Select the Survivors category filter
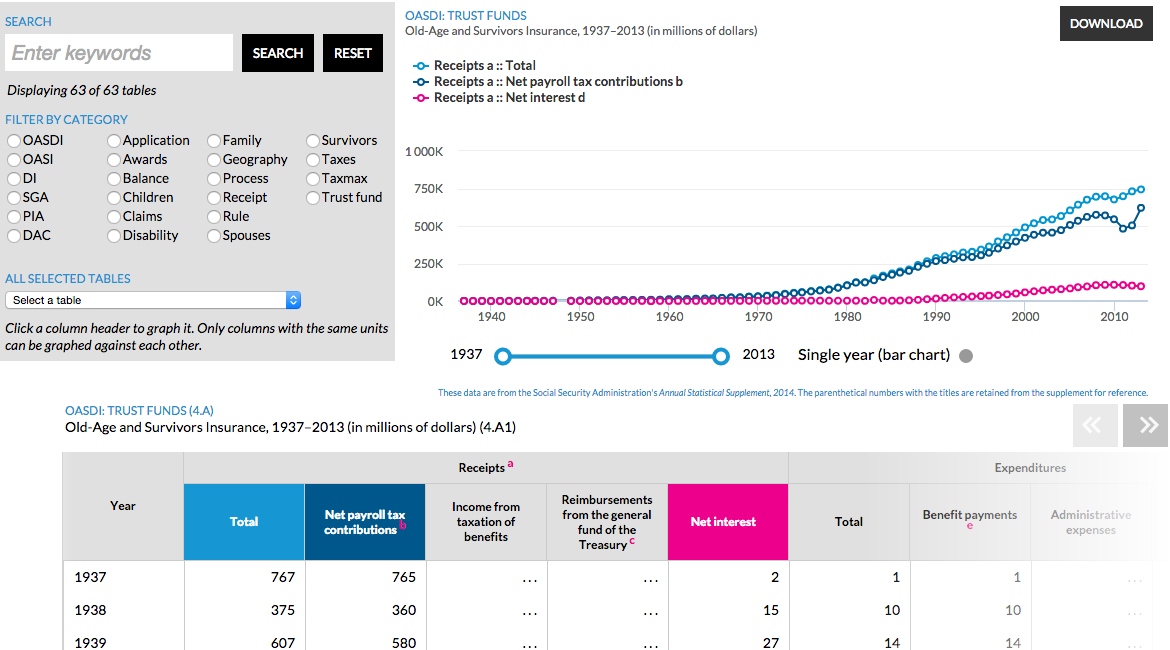1170x650 pixels. 312,140
